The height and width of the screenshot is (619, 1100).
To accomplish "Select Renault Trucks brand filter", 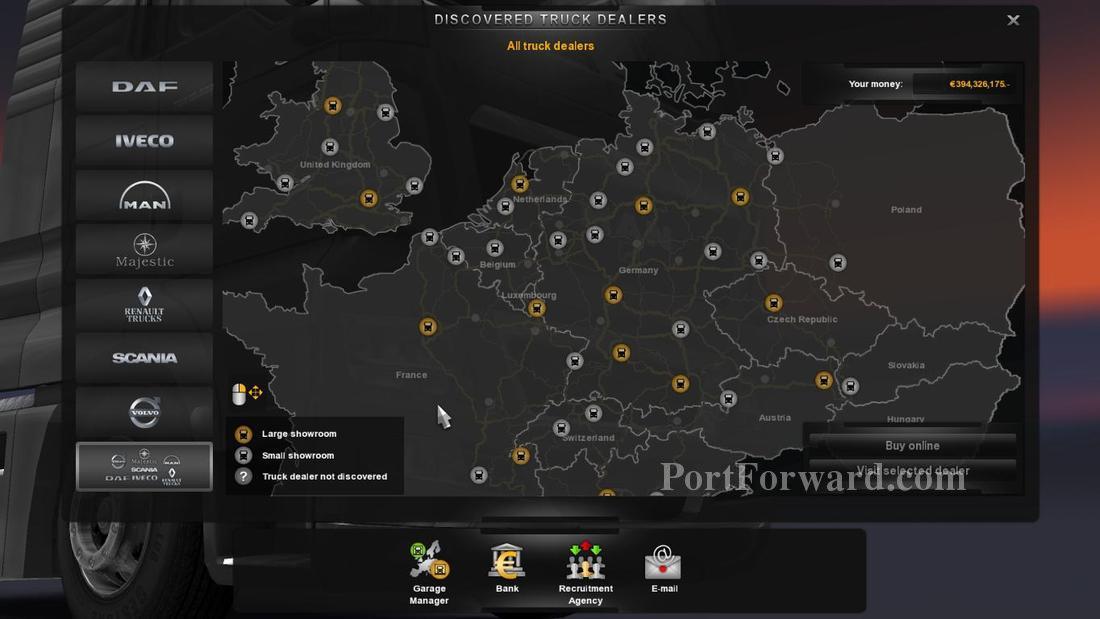I will click(x=144, y=304).
